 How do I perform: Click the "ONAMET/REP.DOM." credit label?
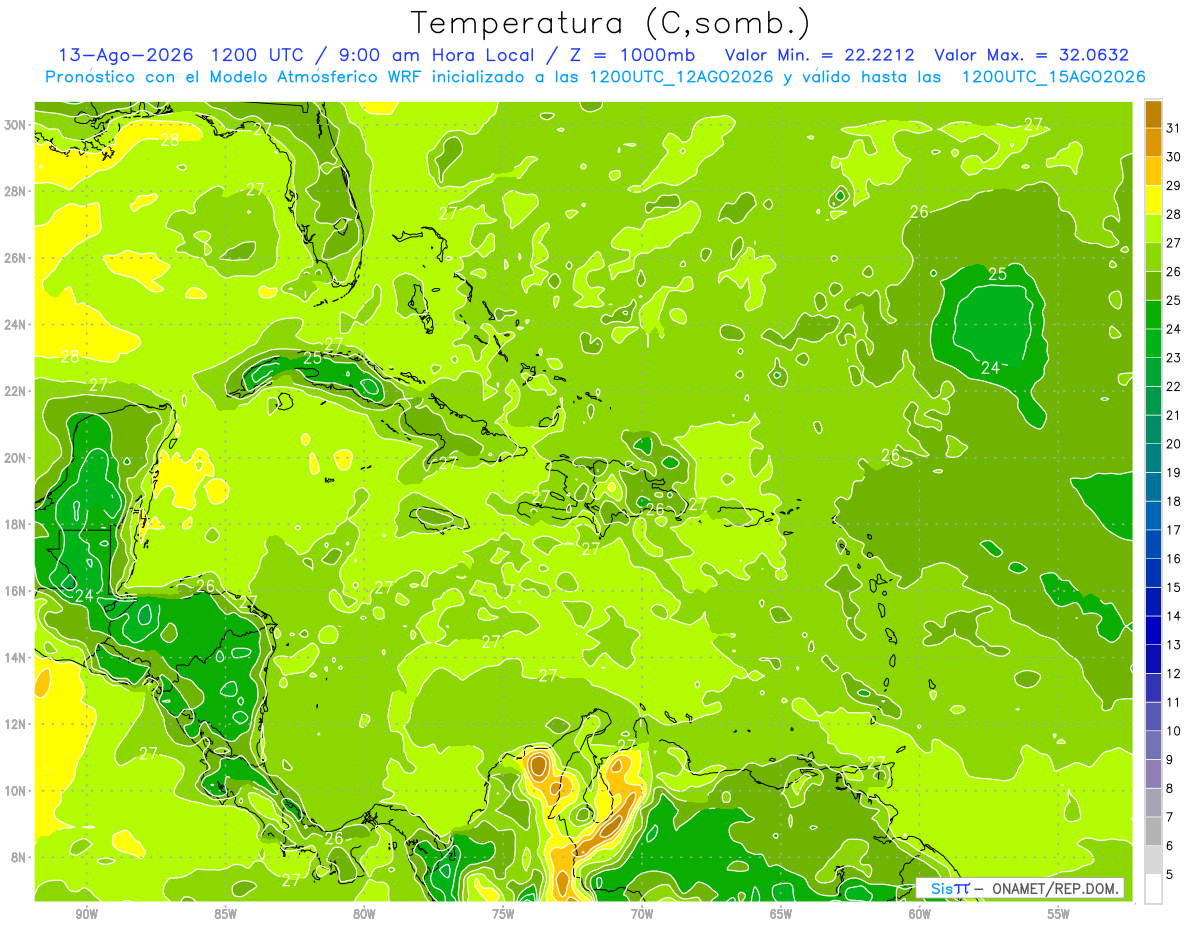click(1054, 888)
